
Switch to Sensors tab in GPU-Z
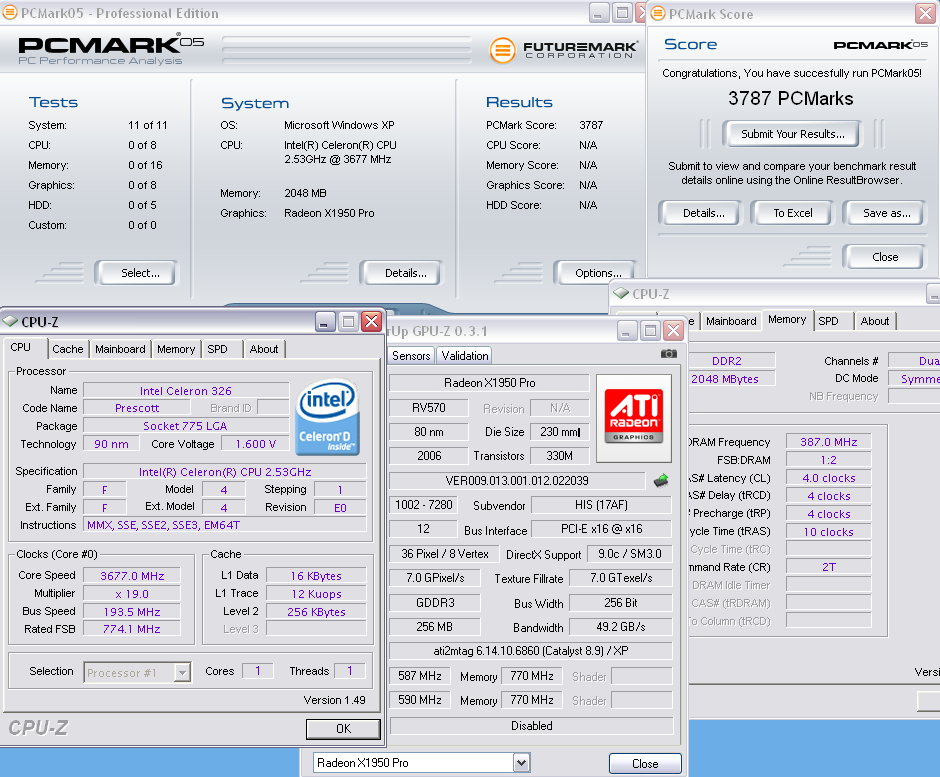click(x=411, y=356)
